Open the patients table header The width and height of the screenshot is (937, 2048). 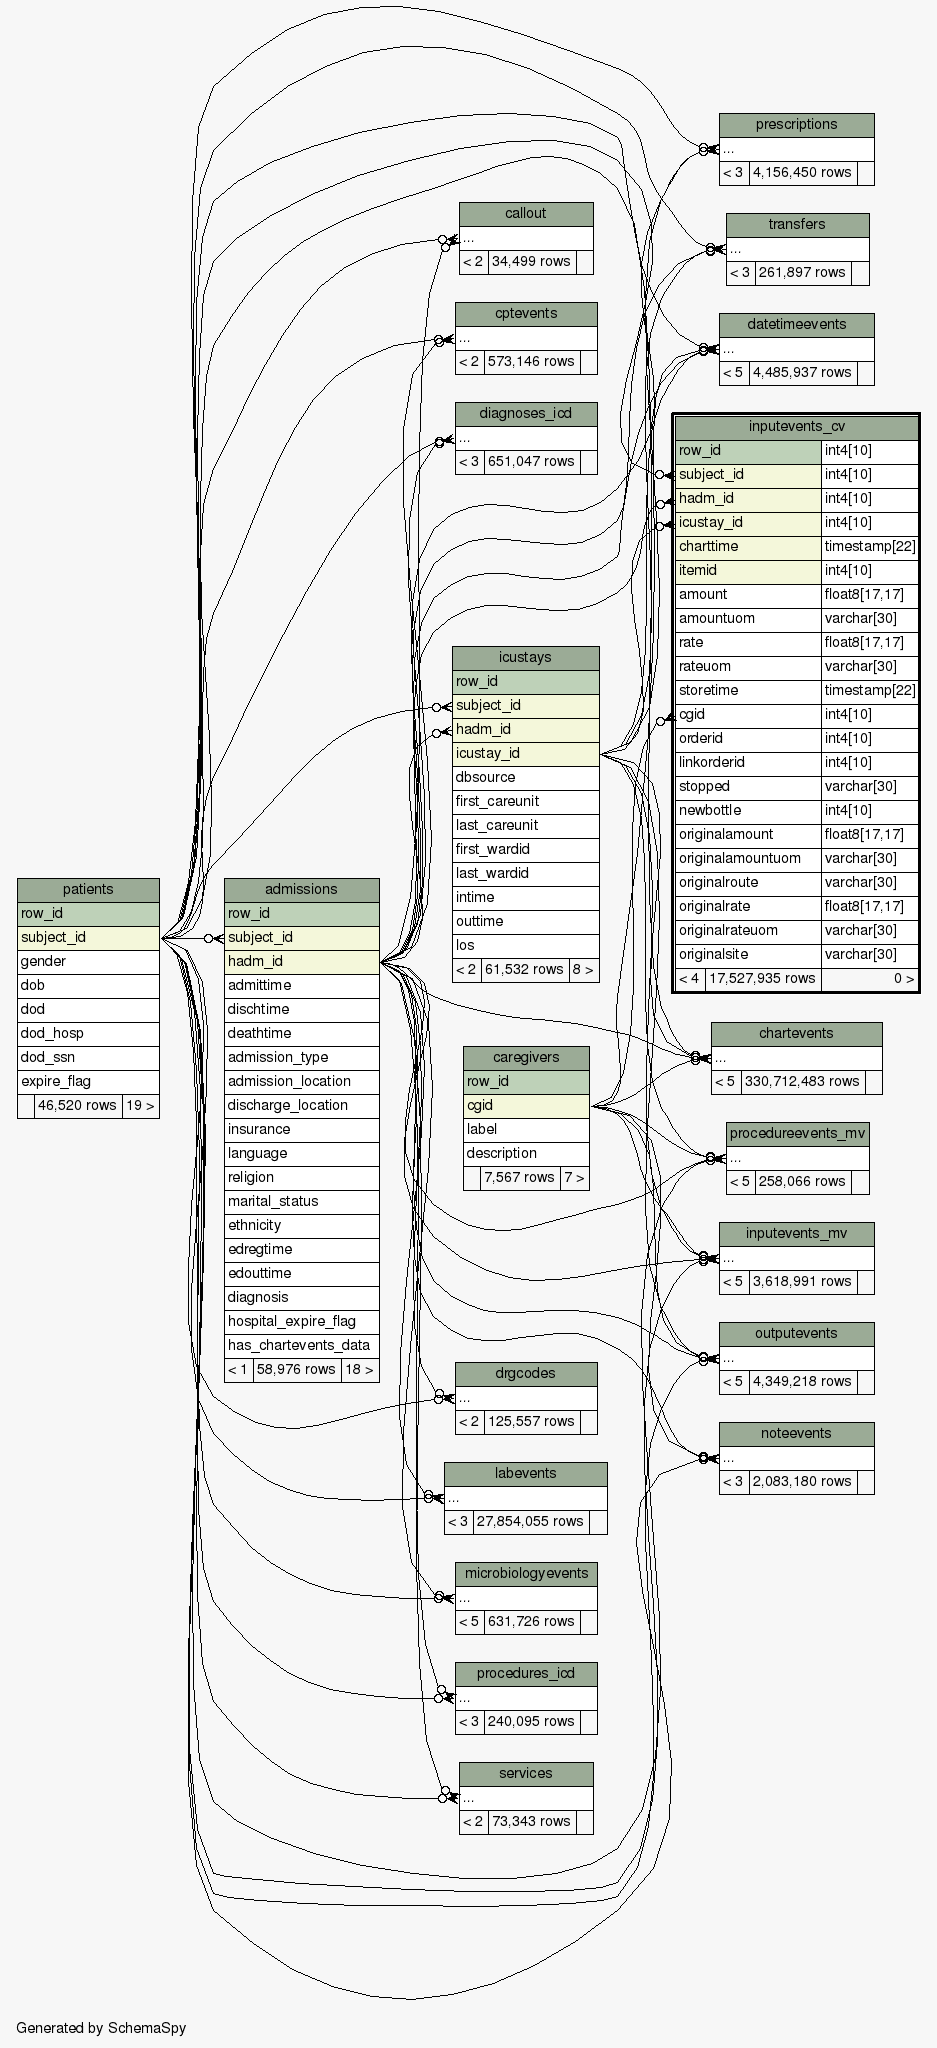pos(88,890)
